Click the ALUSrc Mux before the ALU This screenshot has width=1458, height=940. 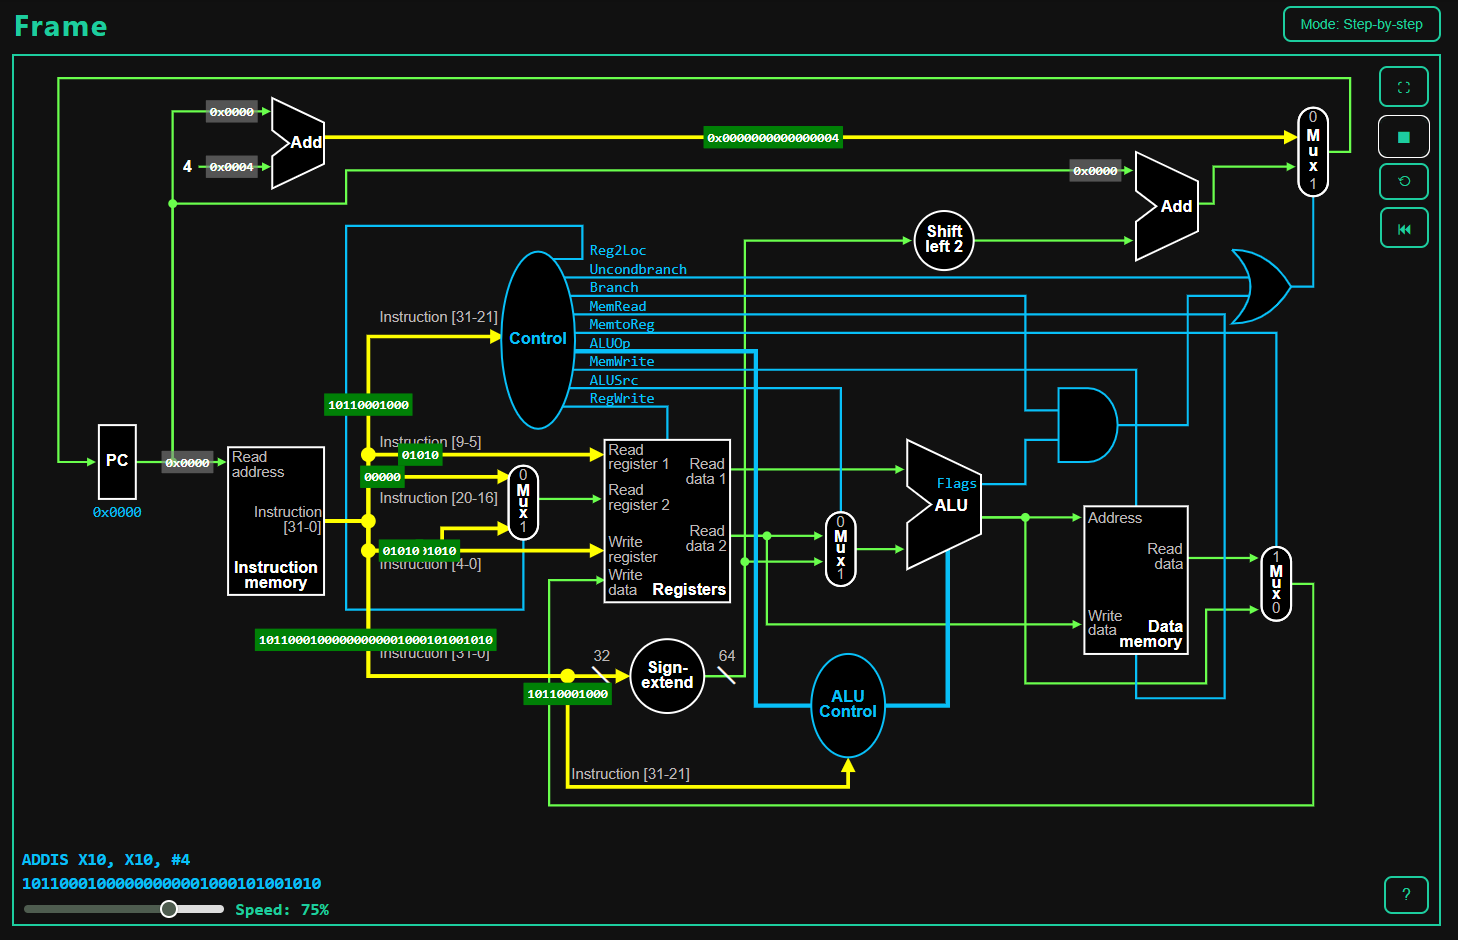tap(840, 549)
